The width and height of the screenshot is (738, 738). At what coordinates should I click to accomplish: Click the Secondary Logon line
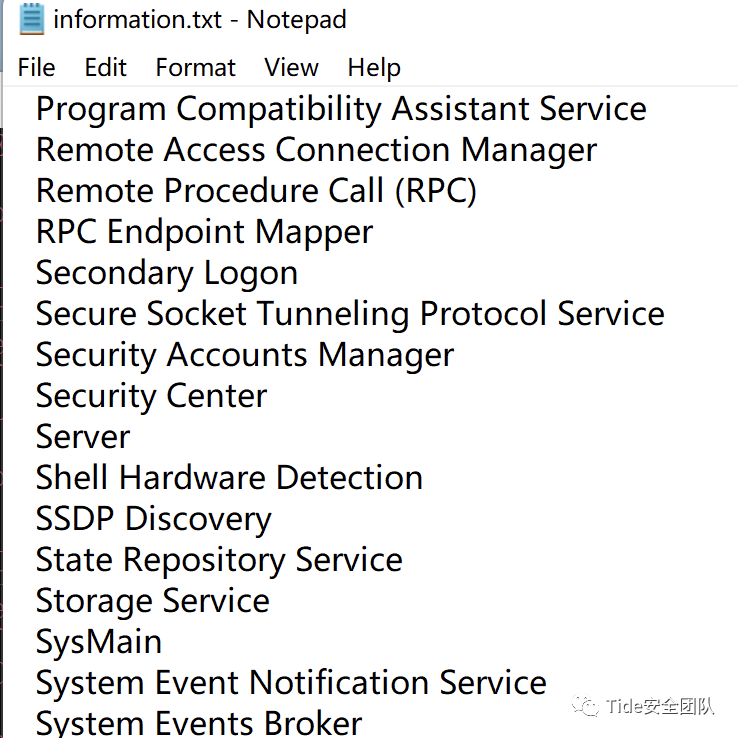[x=167, y=273]
